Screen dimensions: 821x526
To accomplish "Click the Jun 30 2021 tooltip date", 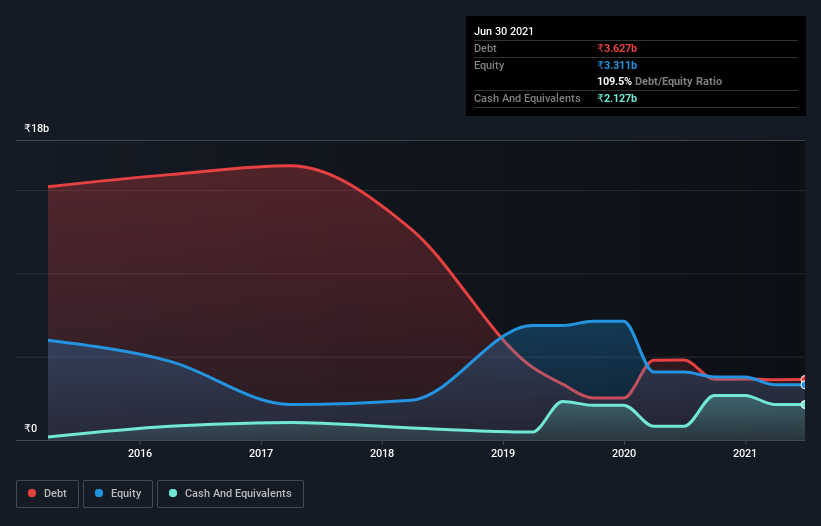I will click(x=504, y=31).
